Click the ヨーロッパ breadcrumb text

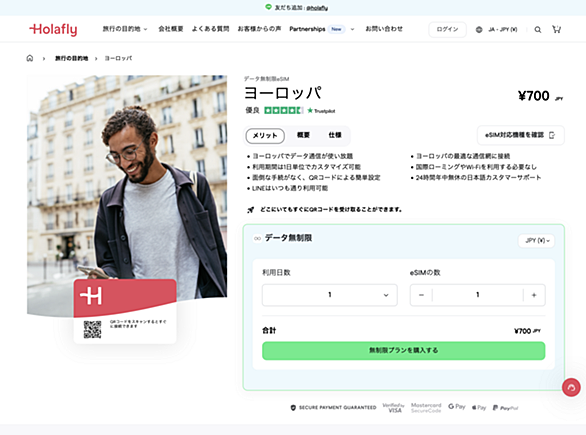point(118,58)
